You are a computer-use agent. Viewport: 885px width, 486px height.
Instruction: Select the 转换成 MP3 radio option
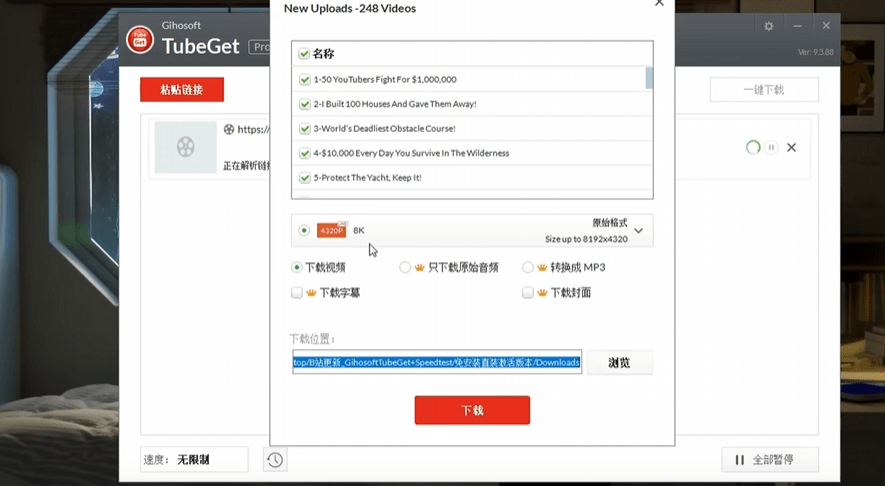(x=528, y=267)
